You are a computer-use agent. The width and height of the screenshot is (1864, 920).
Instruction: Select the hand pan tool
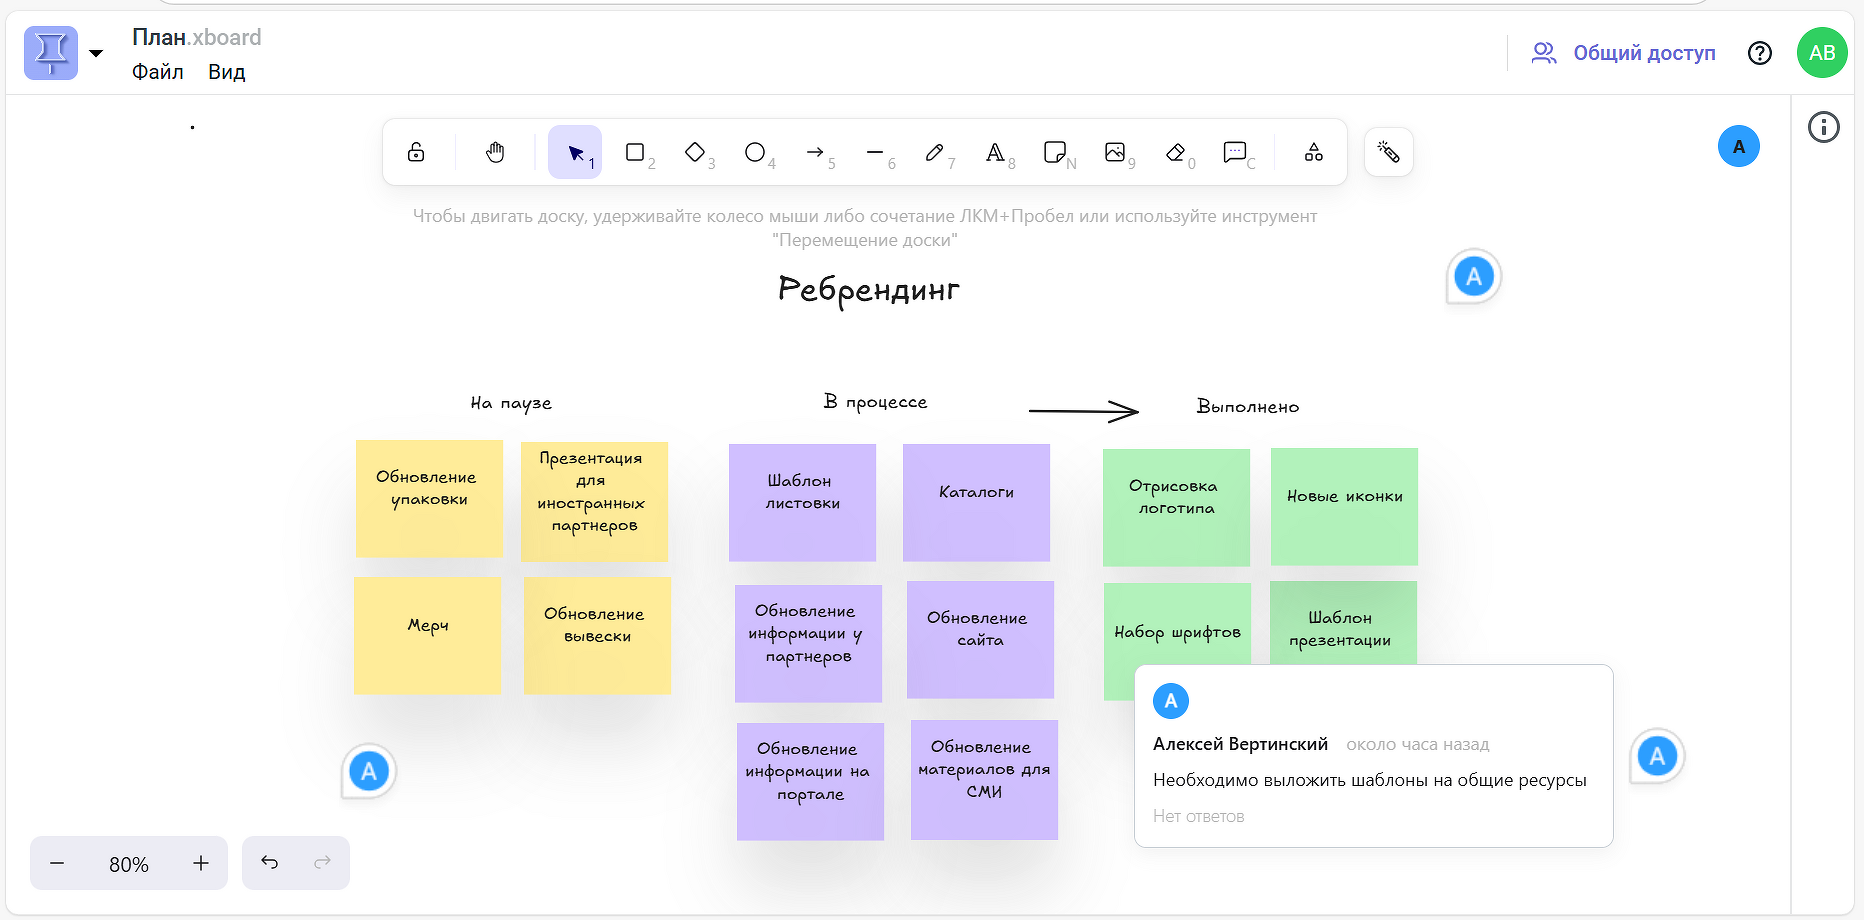click(495, 152)
